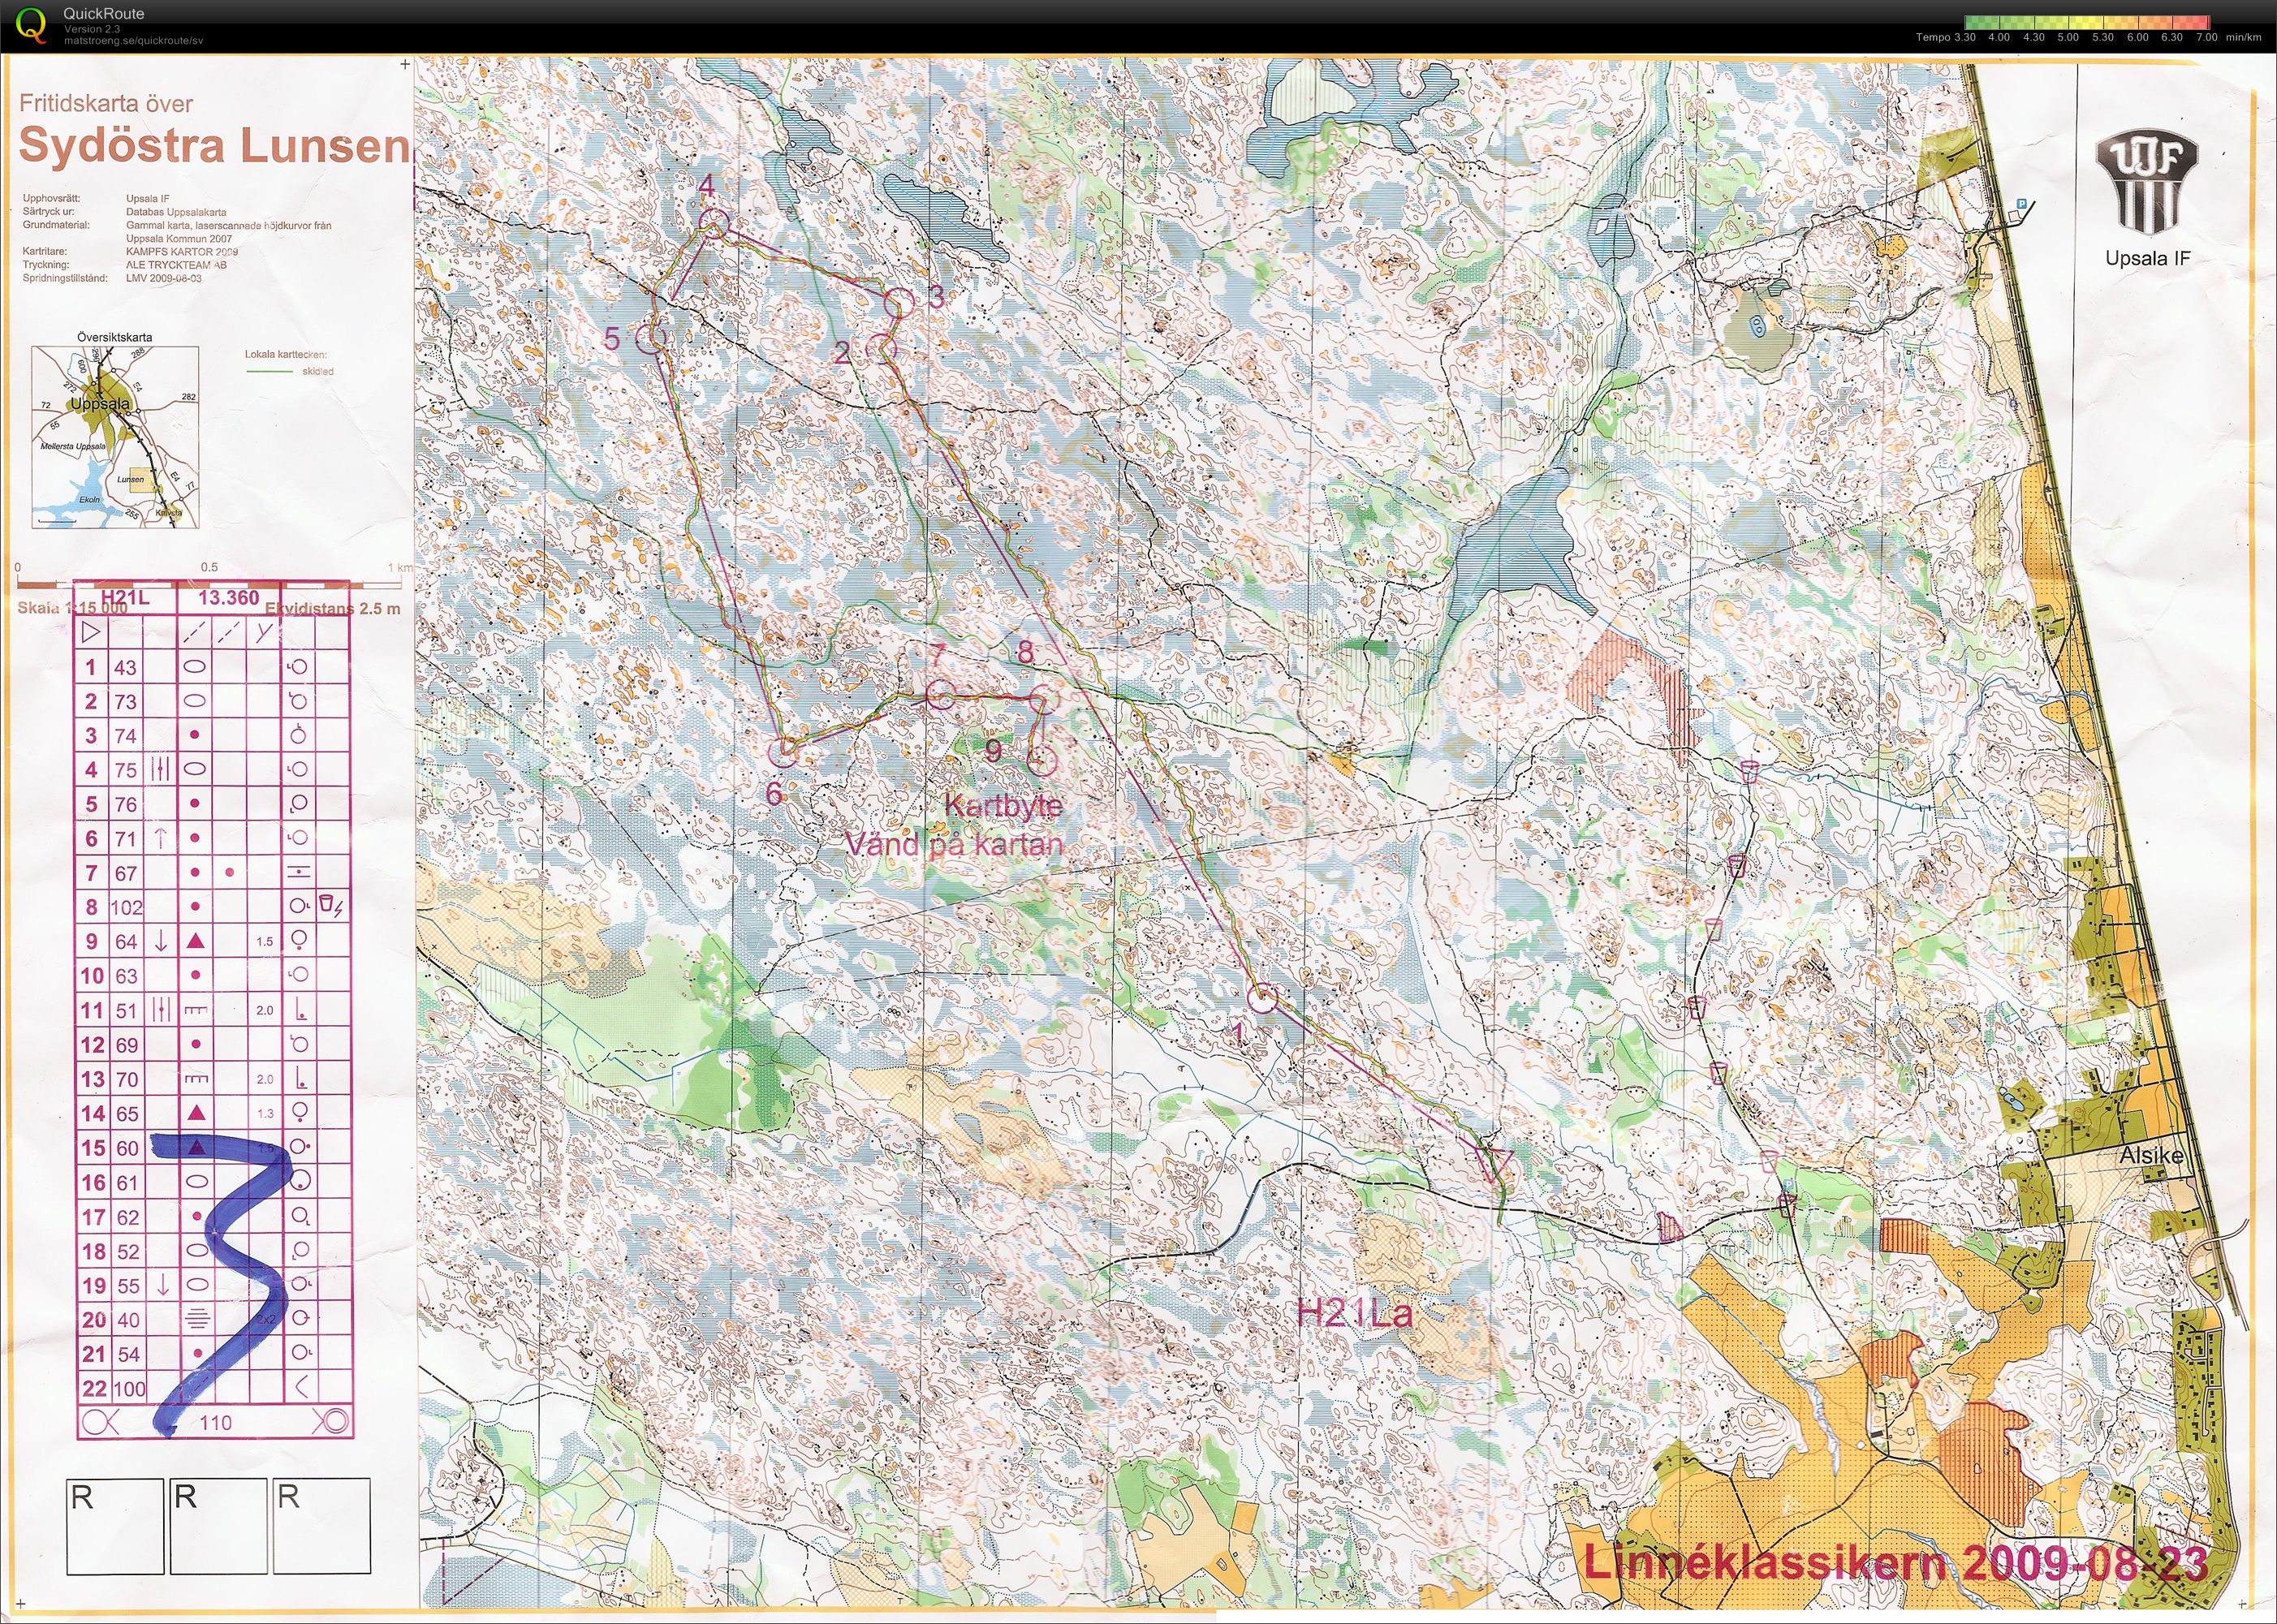
Task: Click the '7.00' tempo scale label
Action: pos(2206,38)
